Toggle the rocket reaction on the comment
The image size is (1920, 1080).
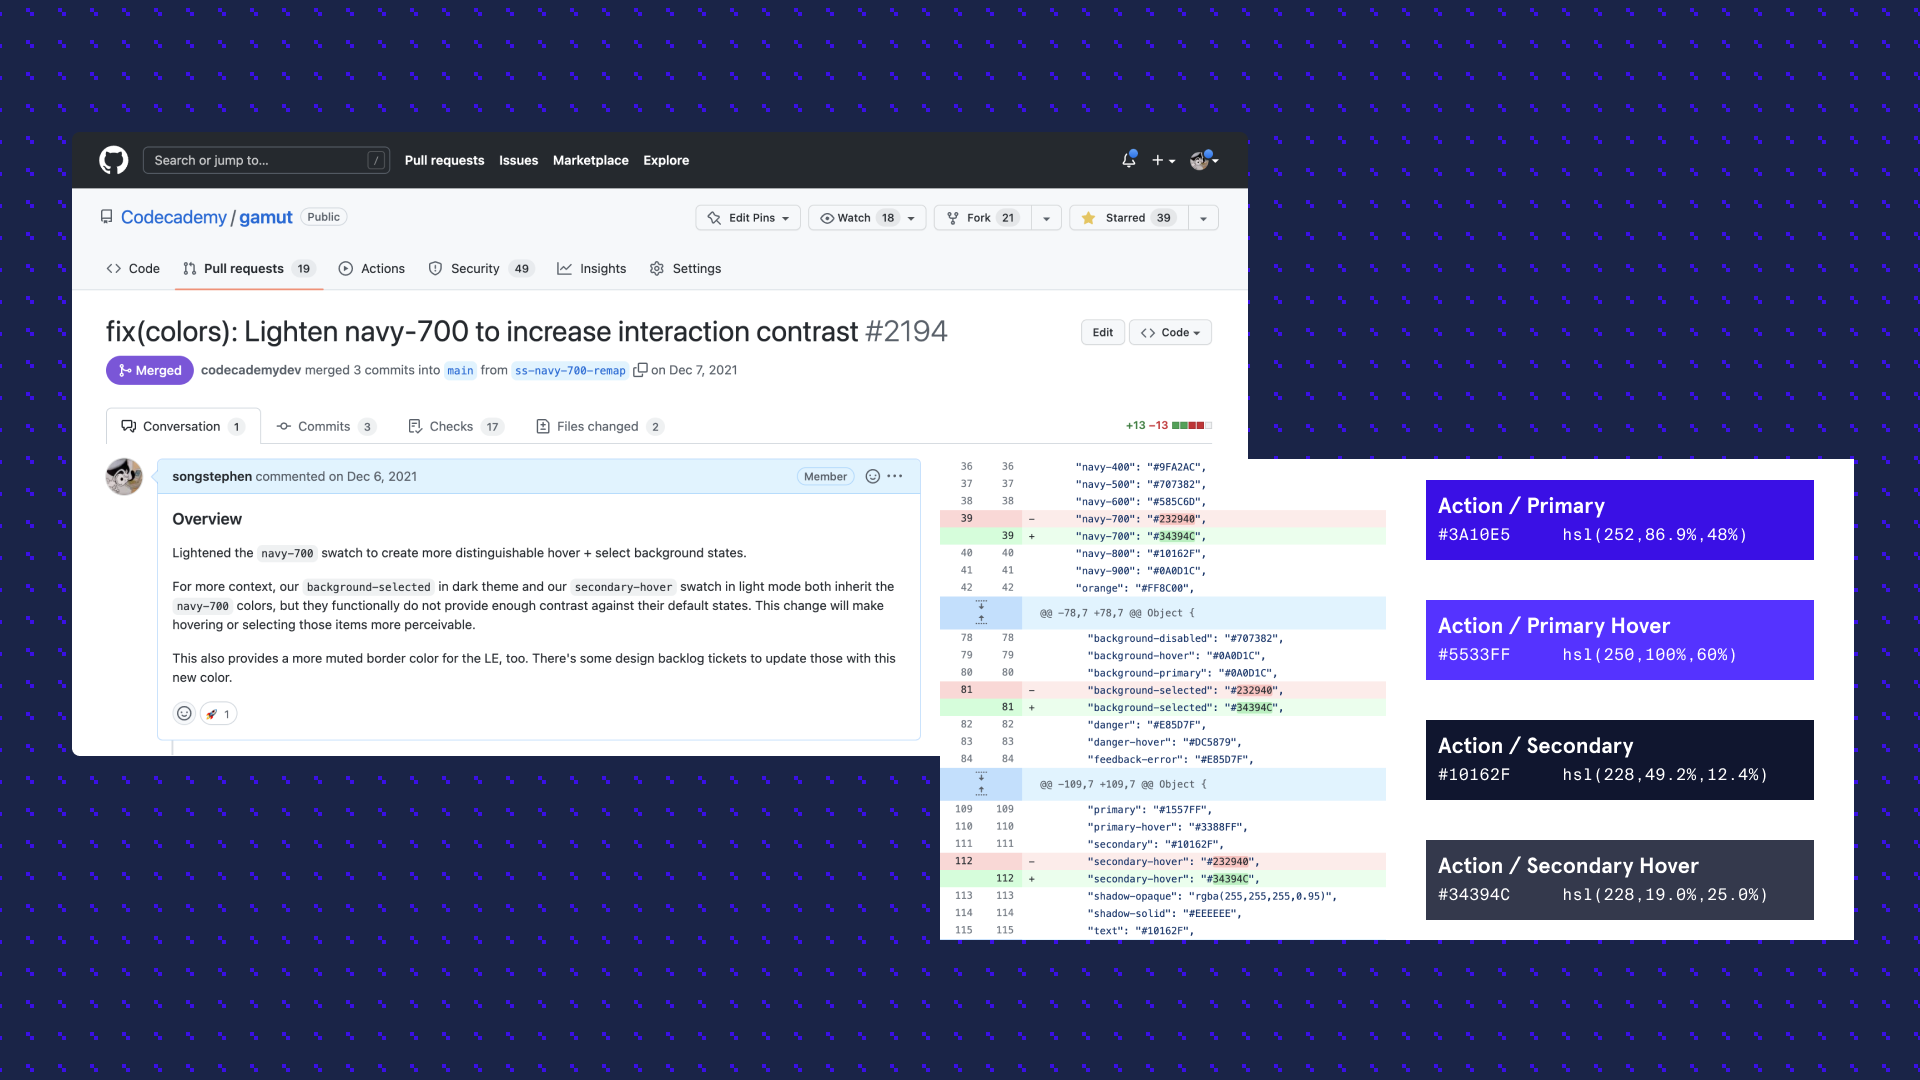point(218,713)
